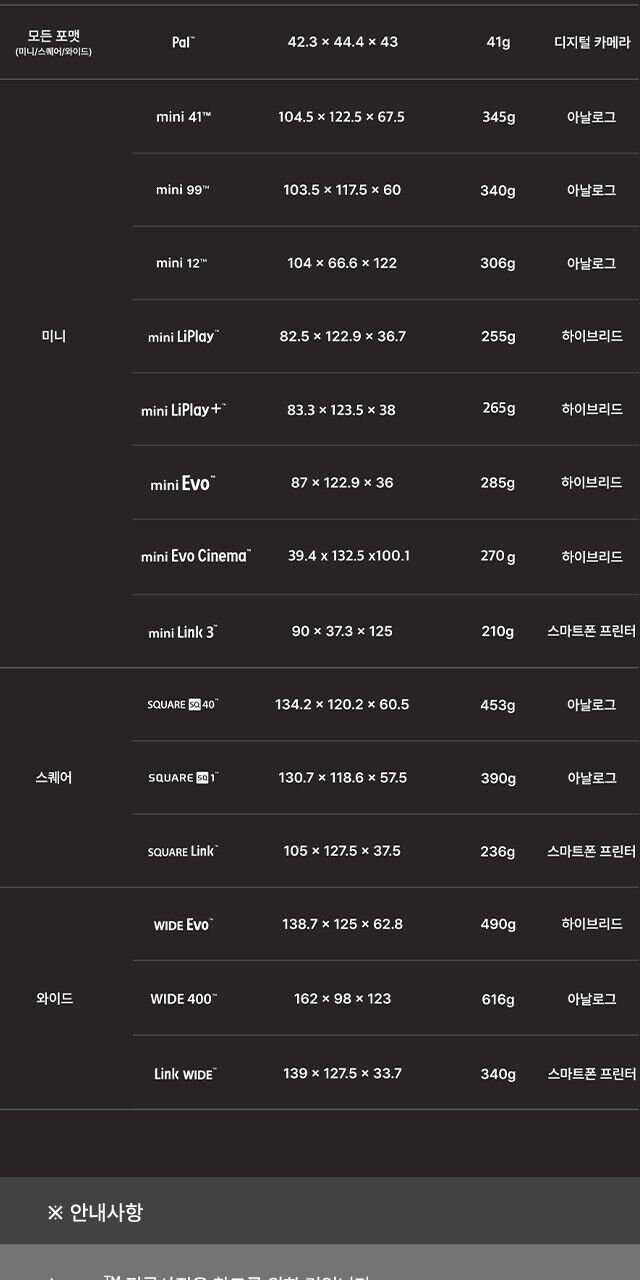Click the SQUARE SQ1 logo
Image resolution: width=640 pixels, height=1280 pixels.
point(182,778)
